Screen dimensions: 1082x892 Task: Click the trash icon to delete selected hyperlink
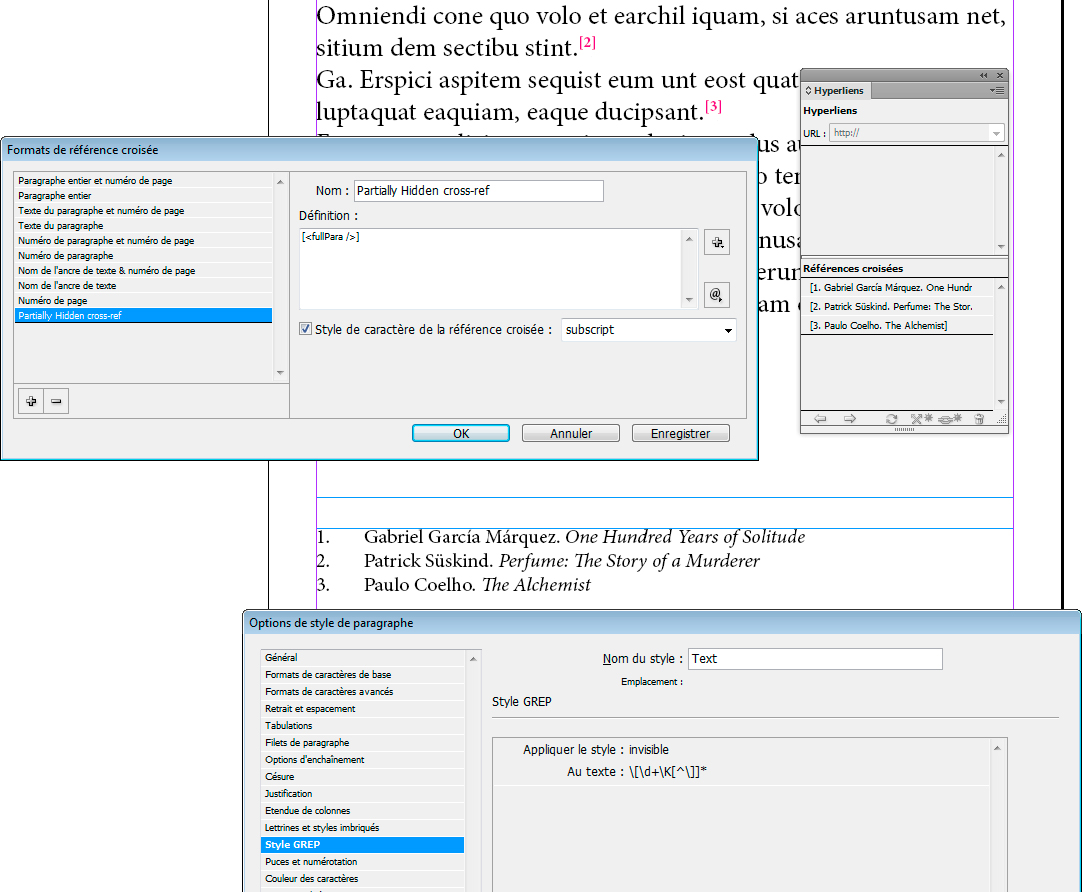point(980,419)
